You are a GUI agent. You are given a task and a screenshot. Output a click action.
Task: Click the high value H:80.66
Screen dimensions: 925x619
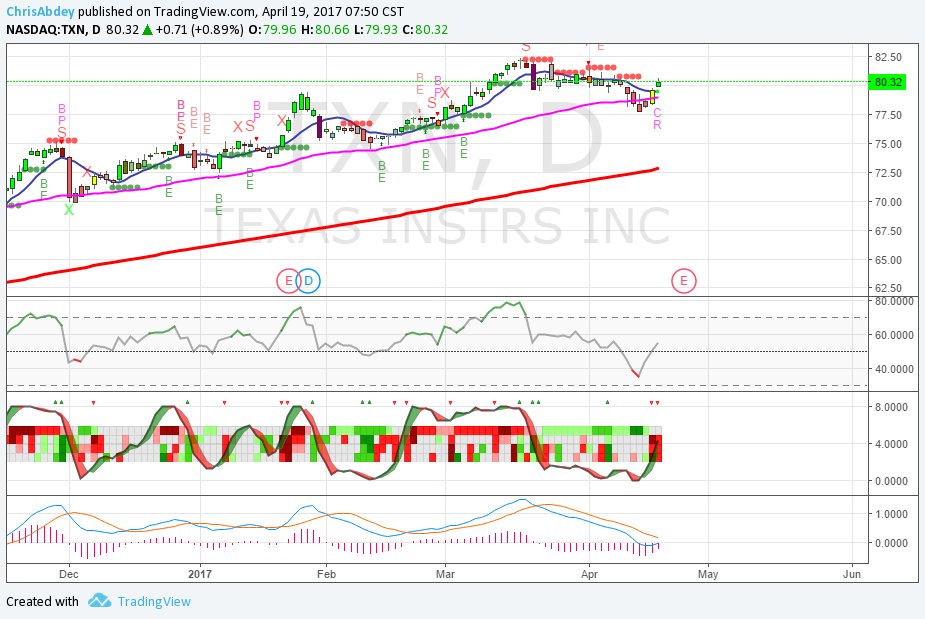(x=325, y=30)
